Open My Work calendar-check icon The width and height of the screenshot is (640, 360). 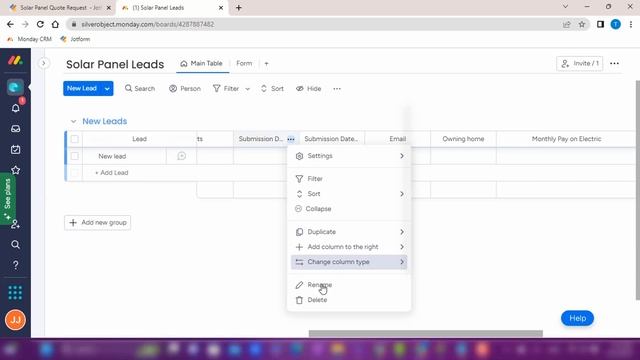click(16, 149)
